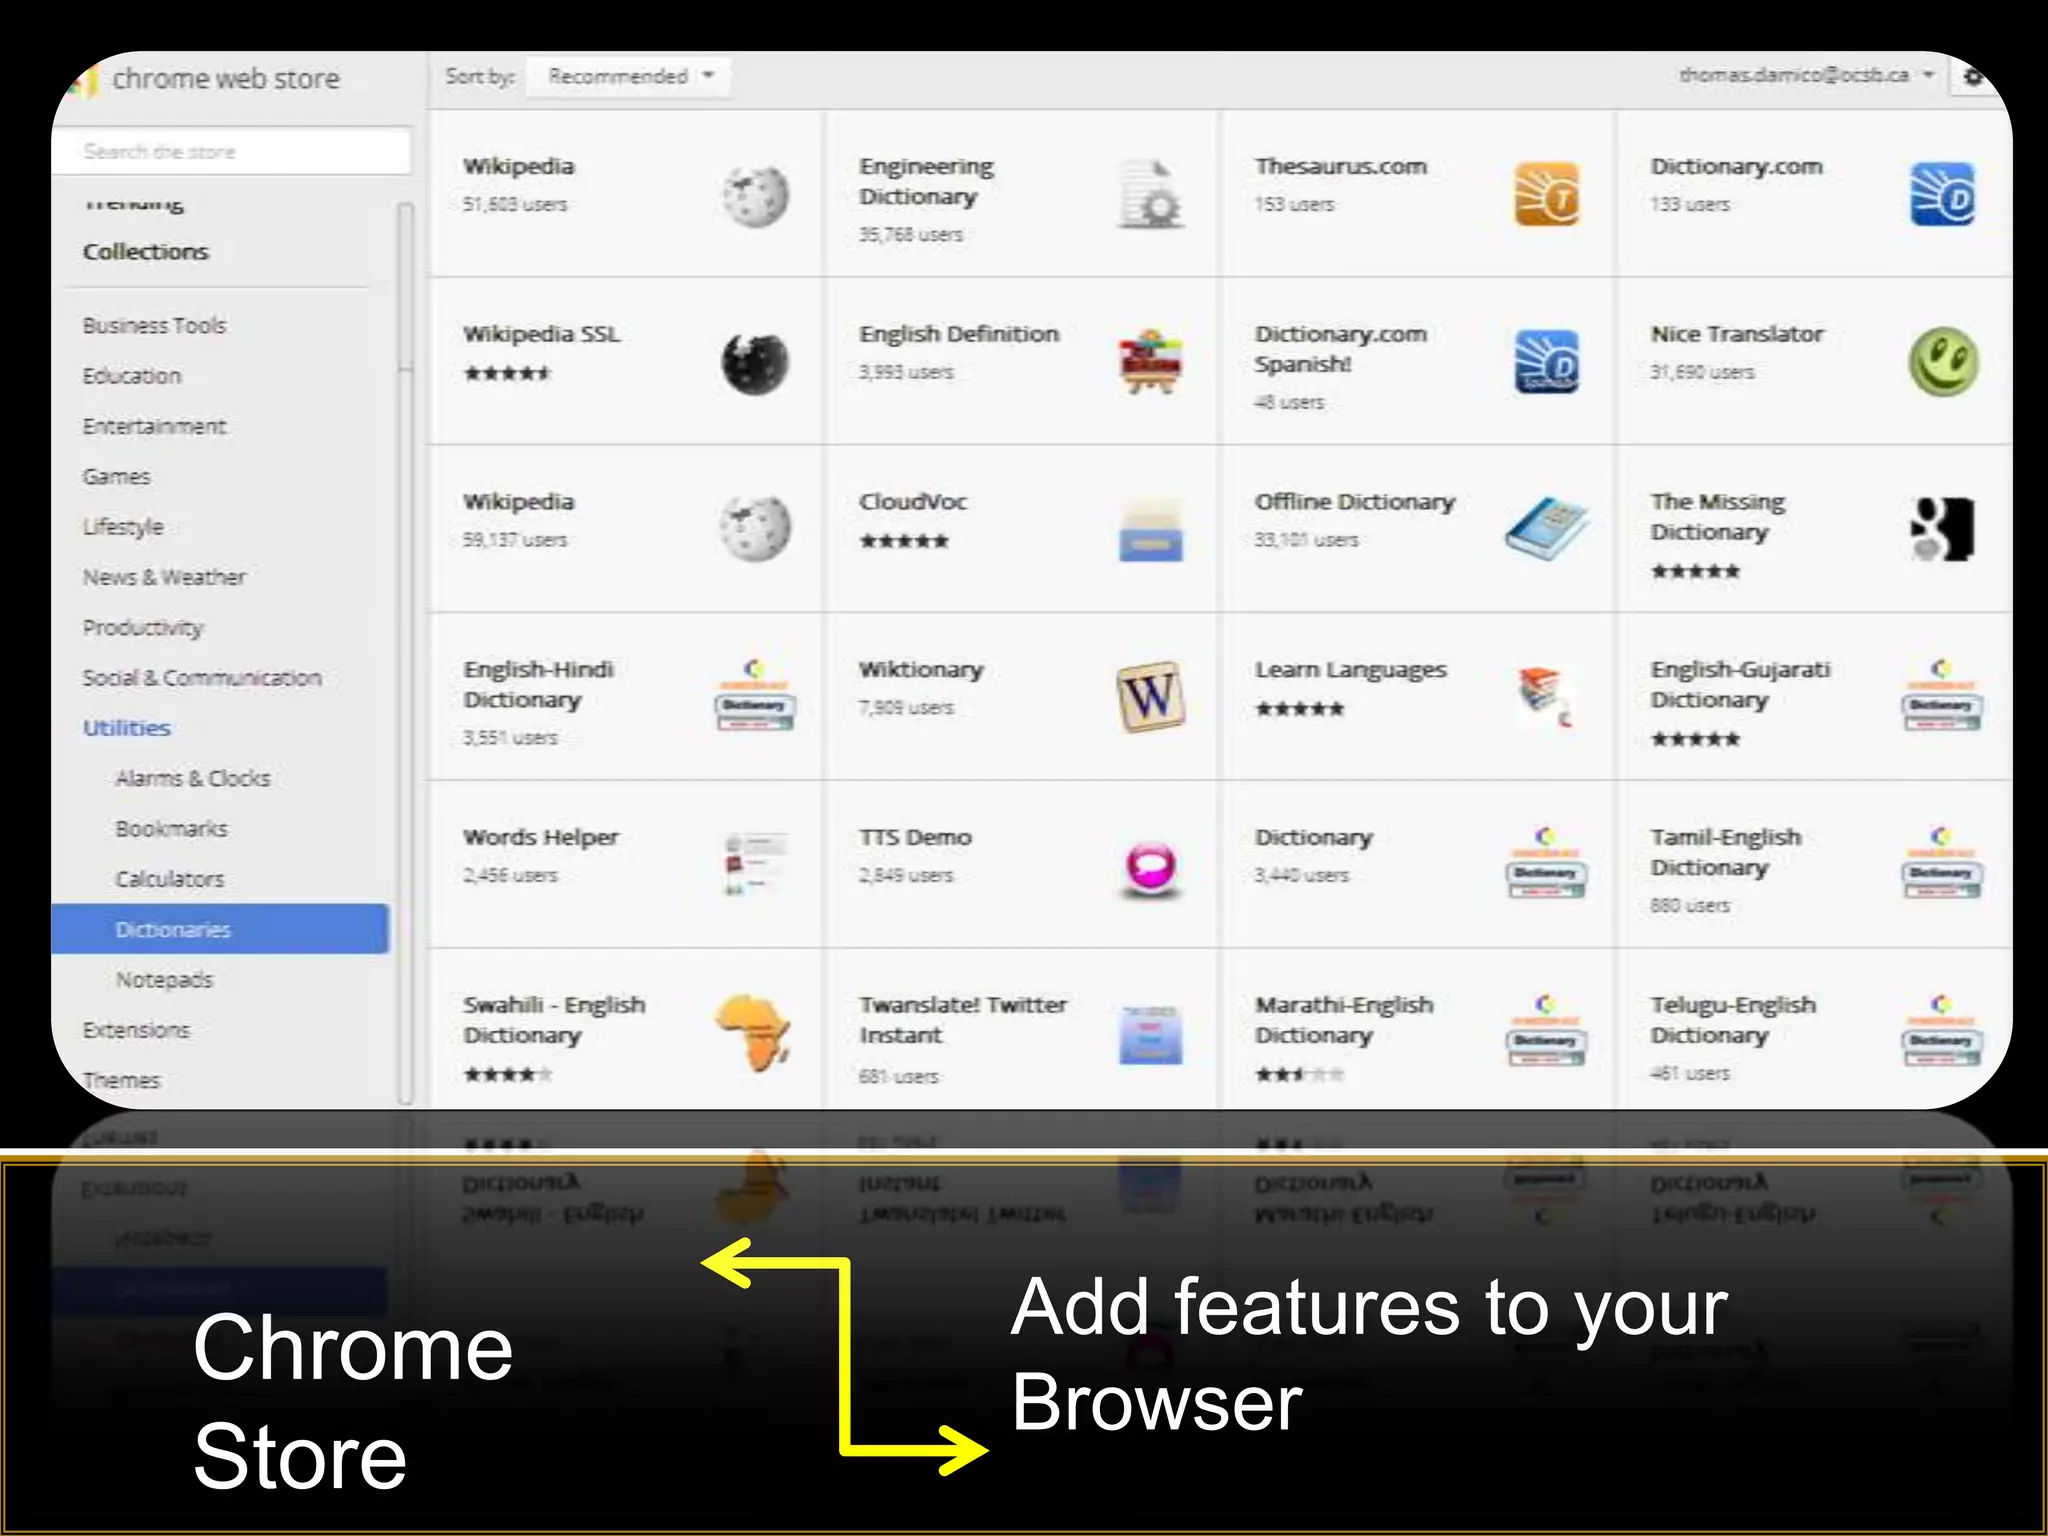Open the pink TTS Demo speech bubble icon
Screen dimensions: 2048x1536
(1150, 868)
